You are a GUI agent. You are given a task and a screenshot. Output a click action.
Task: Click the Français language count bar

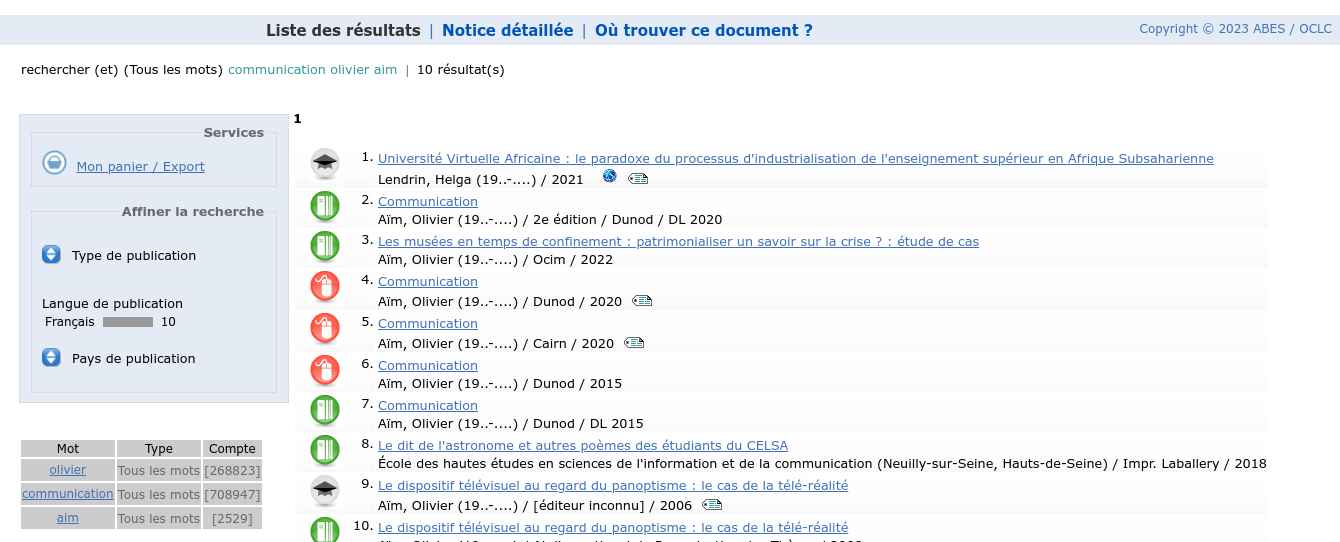point(128,322)
